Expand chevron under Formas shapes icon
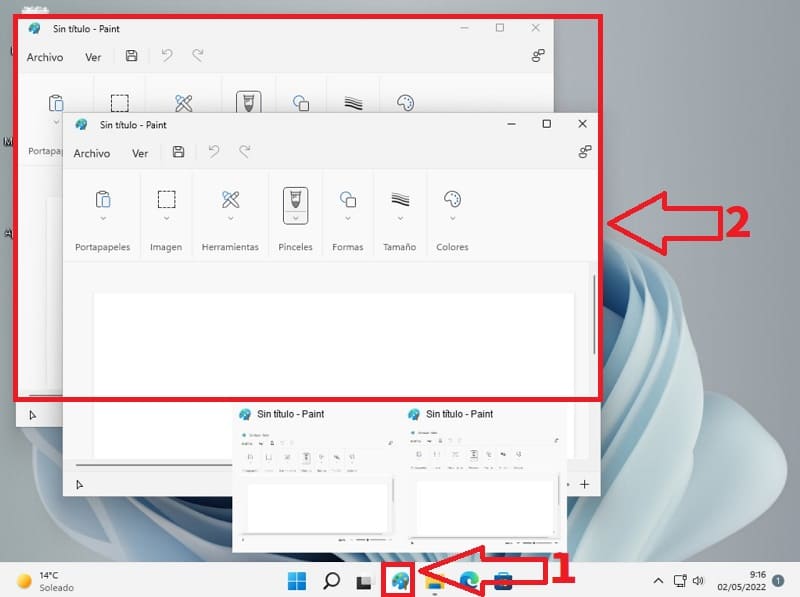 click(x=348, y=218)
